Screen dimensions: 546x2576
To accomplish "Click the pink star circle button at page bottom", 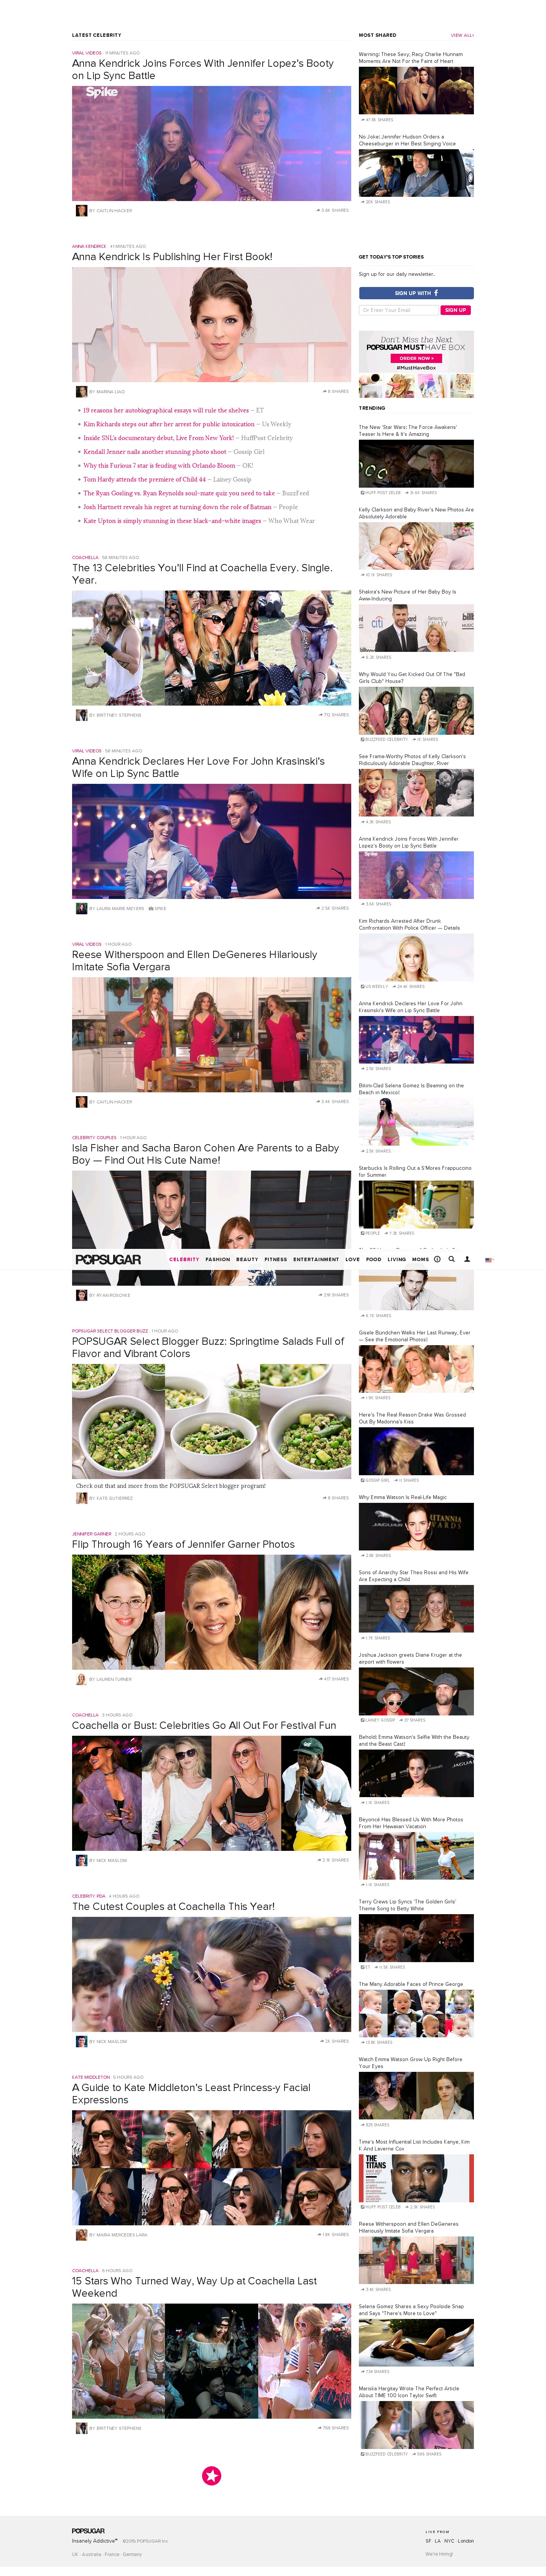I will click(x=212, y=2475).
